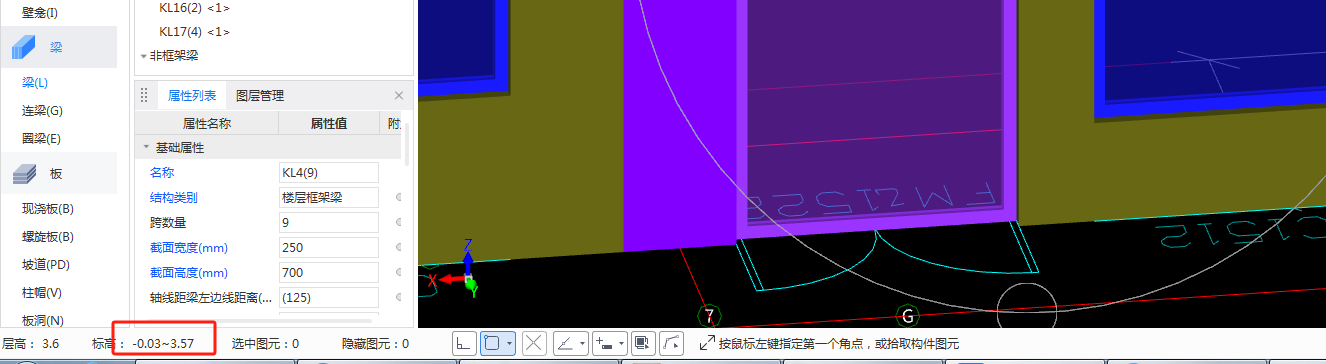Image resolution: width=1326 pixels, height=364 pixels.
Task: Click the 板 category header
Action: click(58, 174)
